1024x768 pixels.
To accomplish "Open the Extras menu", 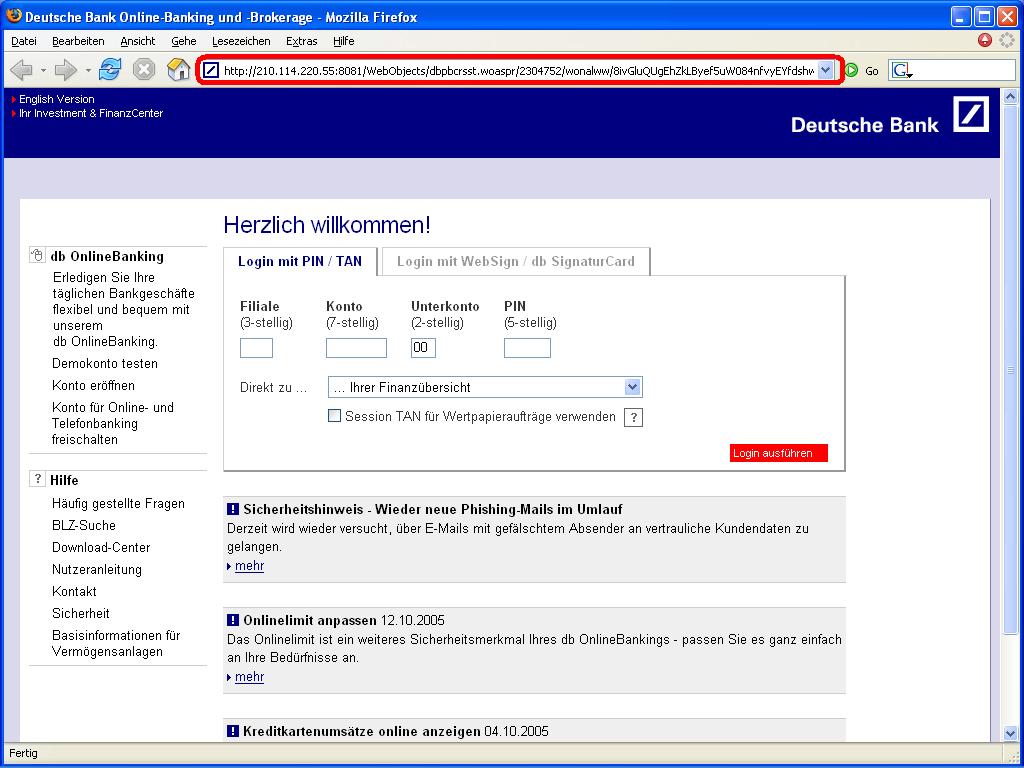I will (302, 41).
